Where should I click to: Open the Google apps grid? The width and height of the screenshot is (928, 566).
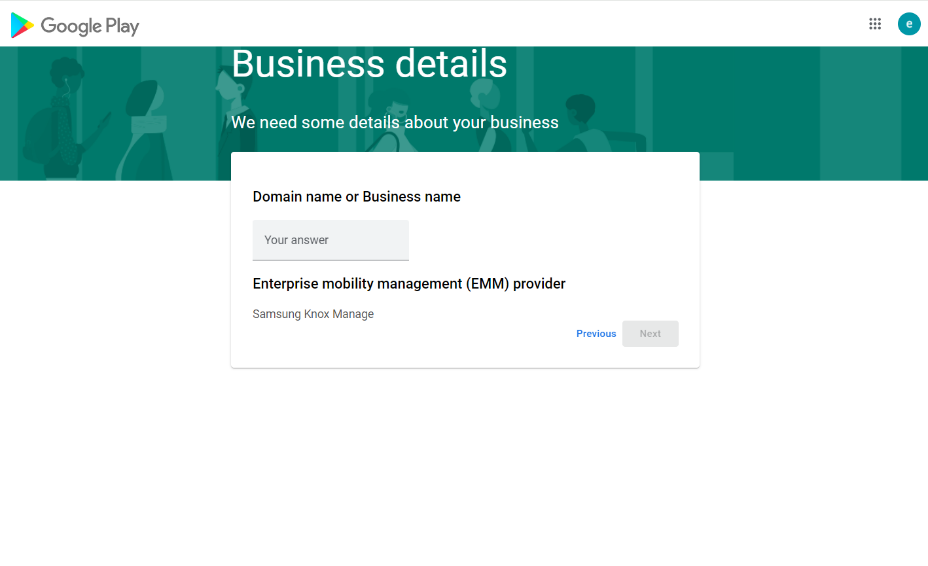[875, 24]
